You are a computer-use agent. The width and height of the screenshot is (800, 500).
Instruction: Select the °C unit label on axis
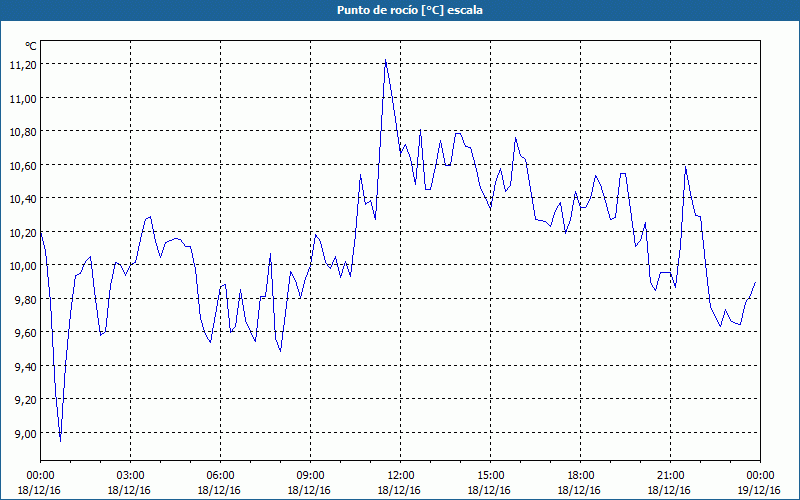tap(31, 46)
